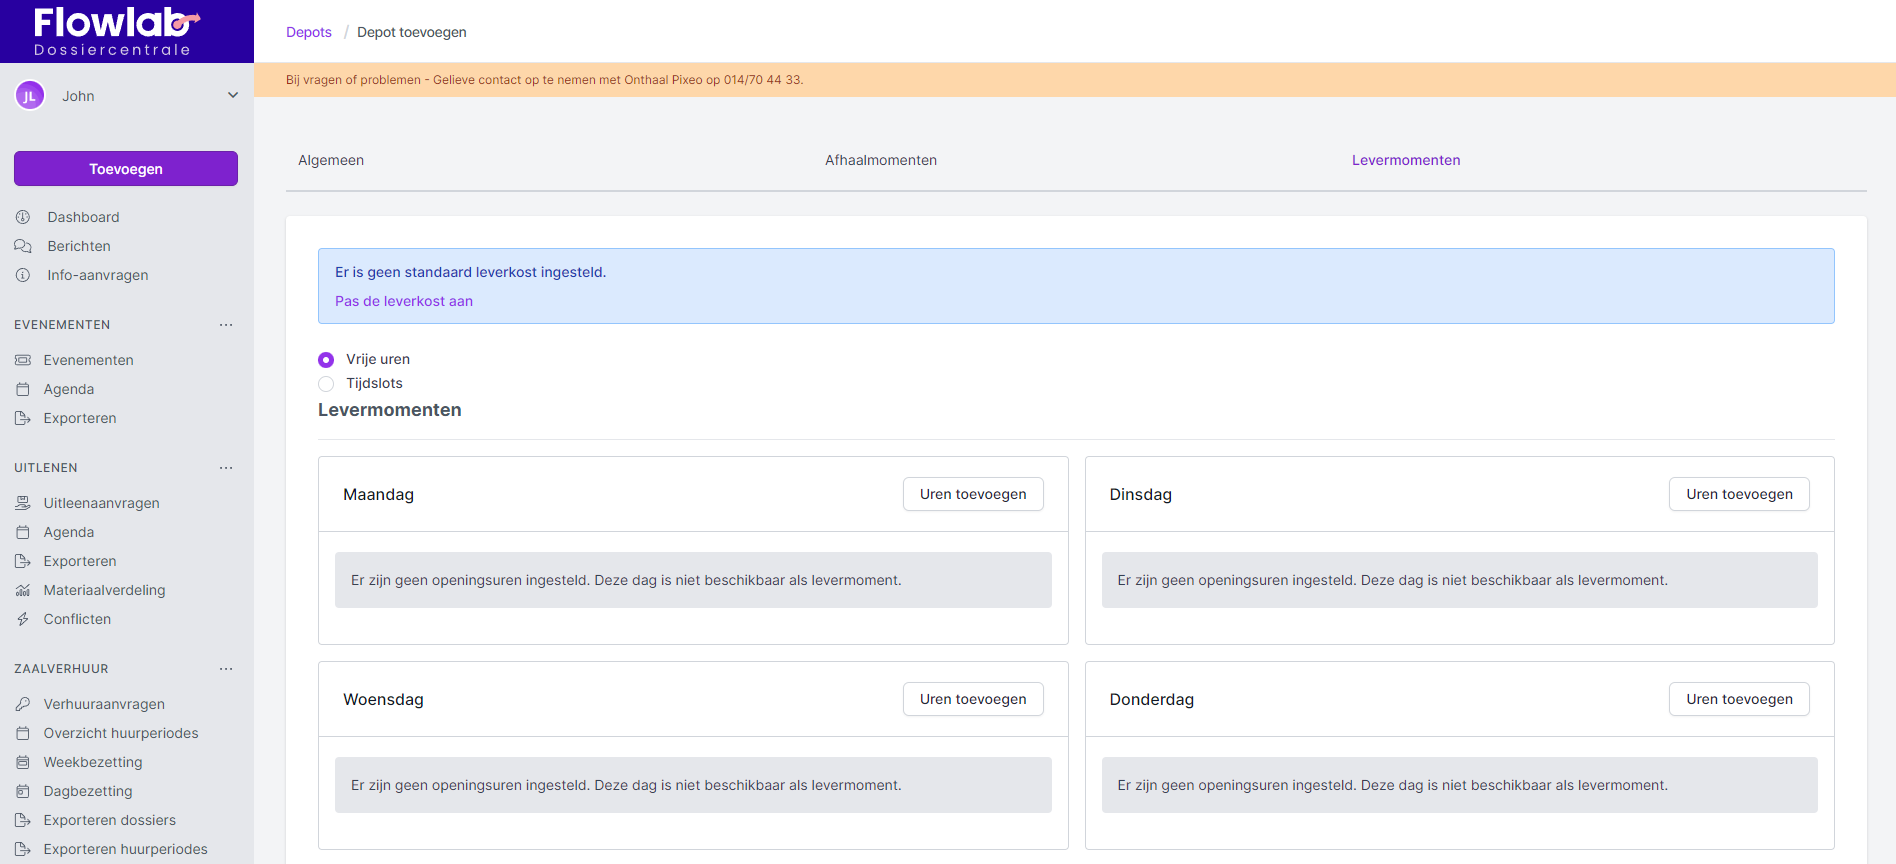Open Berichten via its chat icon
Image resolution: width=1896 pixels, height=864 pixels.
point(23,246)
